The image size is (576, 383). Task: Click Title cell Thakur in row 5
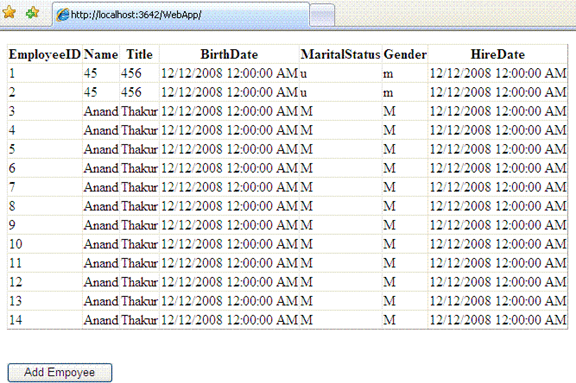click(x=139, y=149)
